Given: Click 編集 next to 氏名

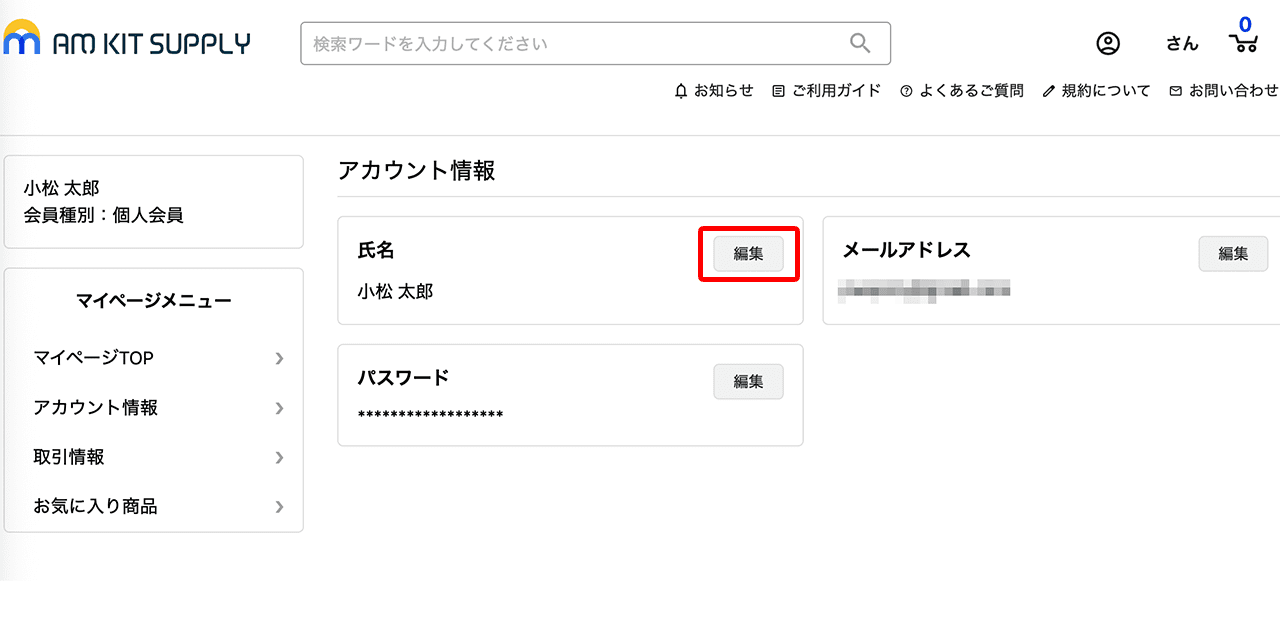Looking at the screenshot, I should pos(748,254).
